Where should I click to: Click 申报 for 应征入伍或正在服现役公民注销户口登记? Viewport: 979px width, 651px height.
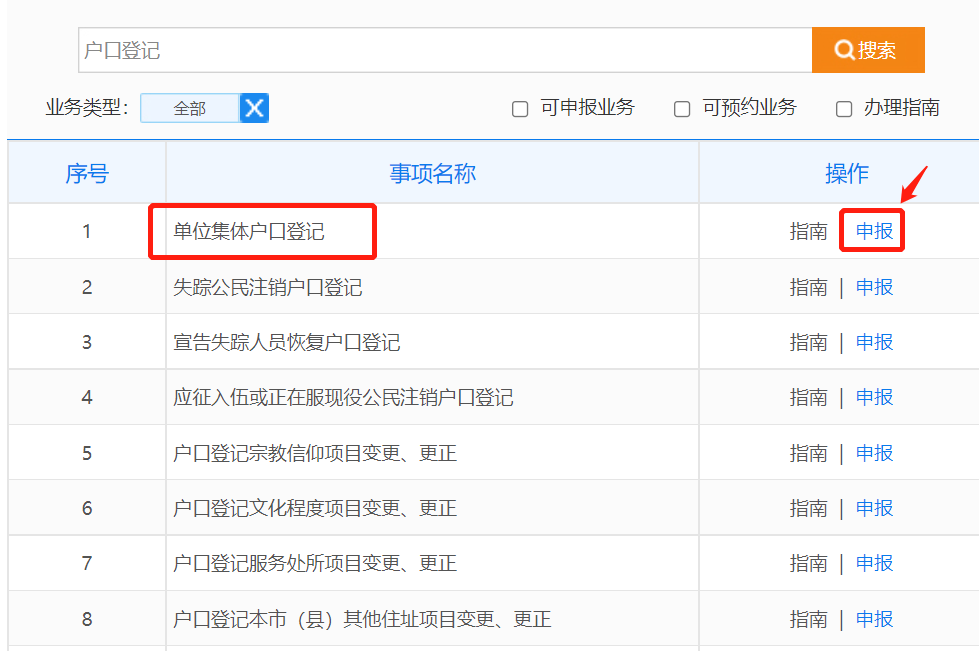pos(874,398)
